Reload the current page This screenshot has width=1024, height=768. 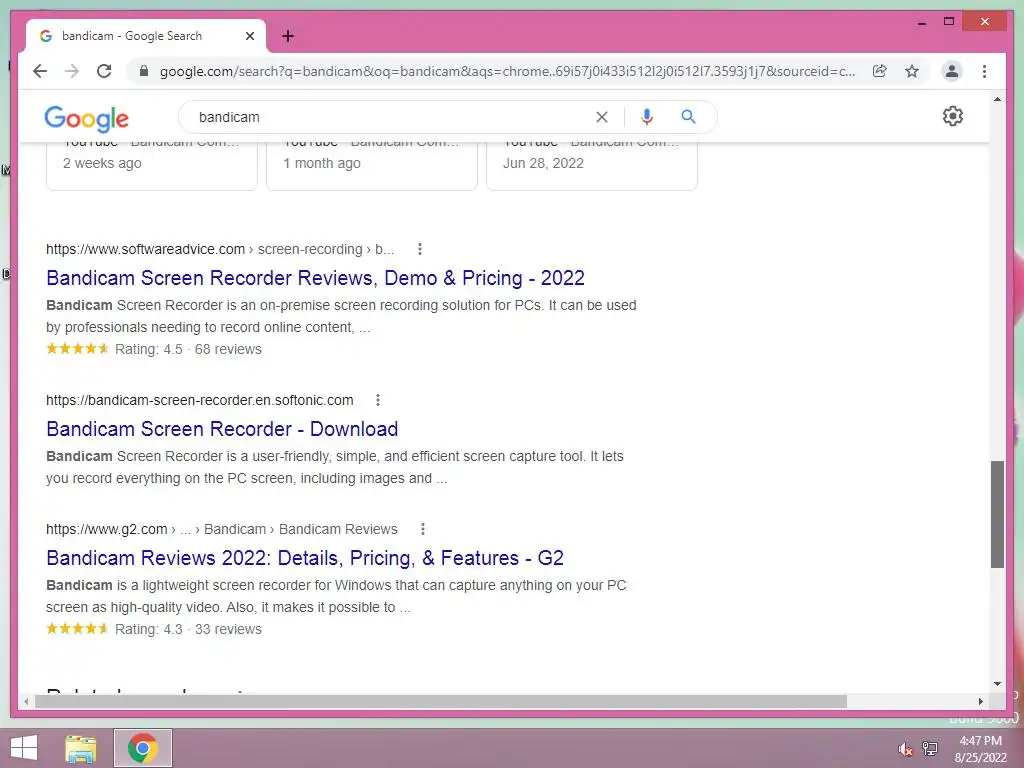[104, 71]
